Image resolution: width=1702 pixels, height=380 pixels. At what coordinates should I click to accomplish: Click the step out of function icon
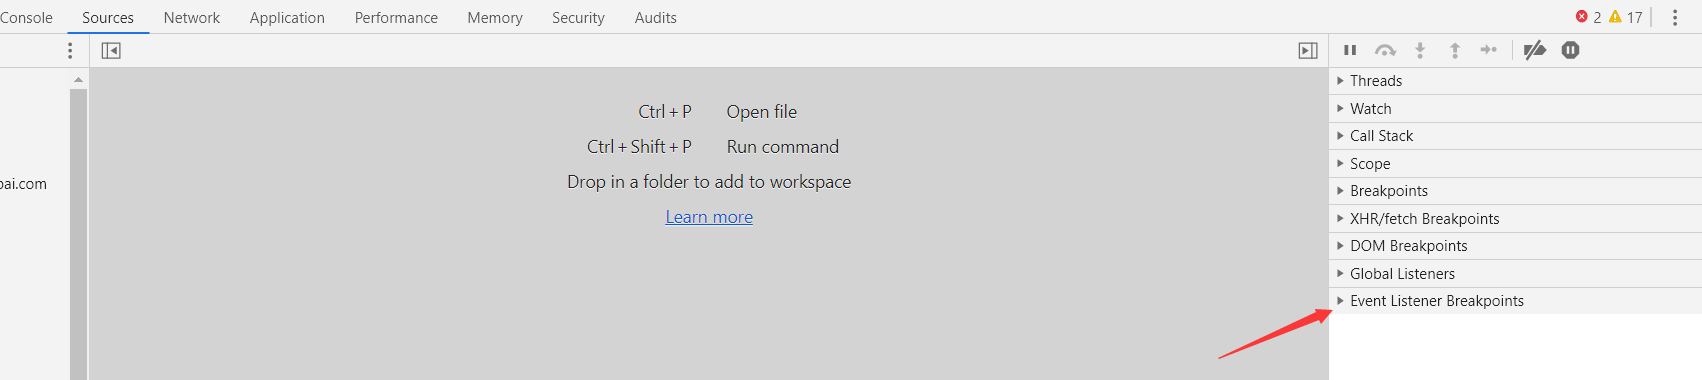point(1455,50)
